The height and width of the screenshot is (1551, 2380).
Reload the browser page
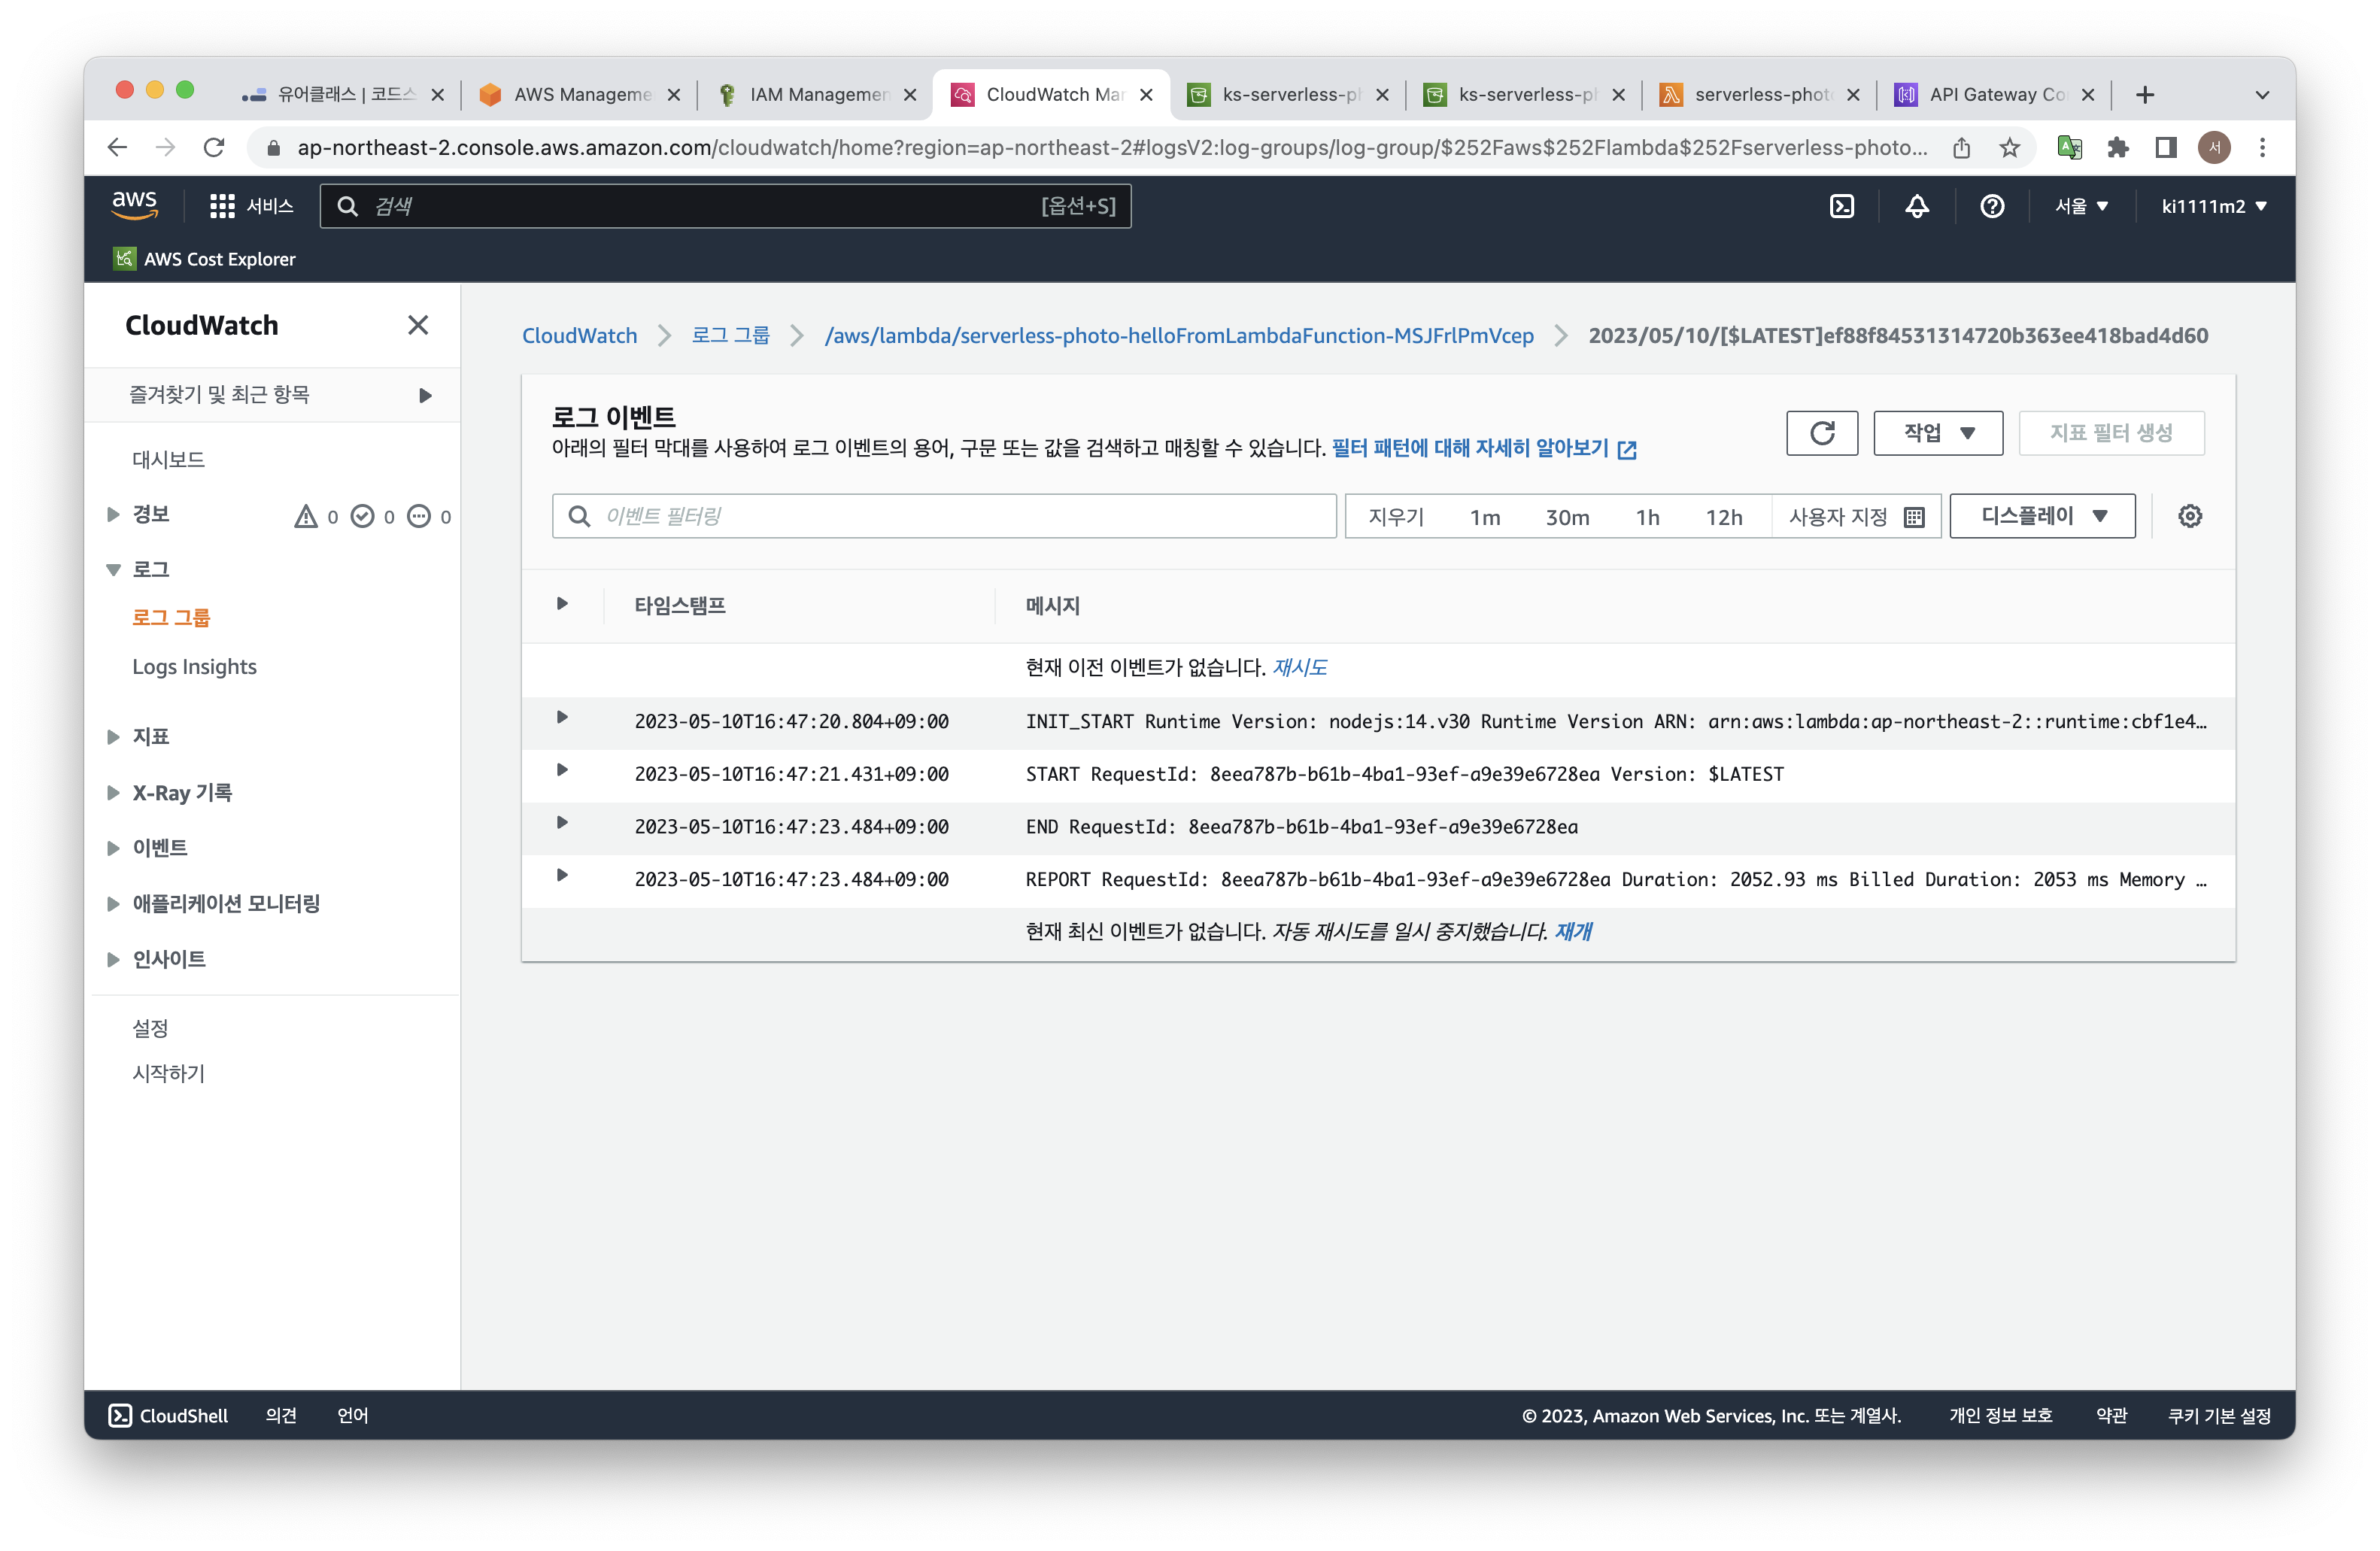click(x=214, y=148)
